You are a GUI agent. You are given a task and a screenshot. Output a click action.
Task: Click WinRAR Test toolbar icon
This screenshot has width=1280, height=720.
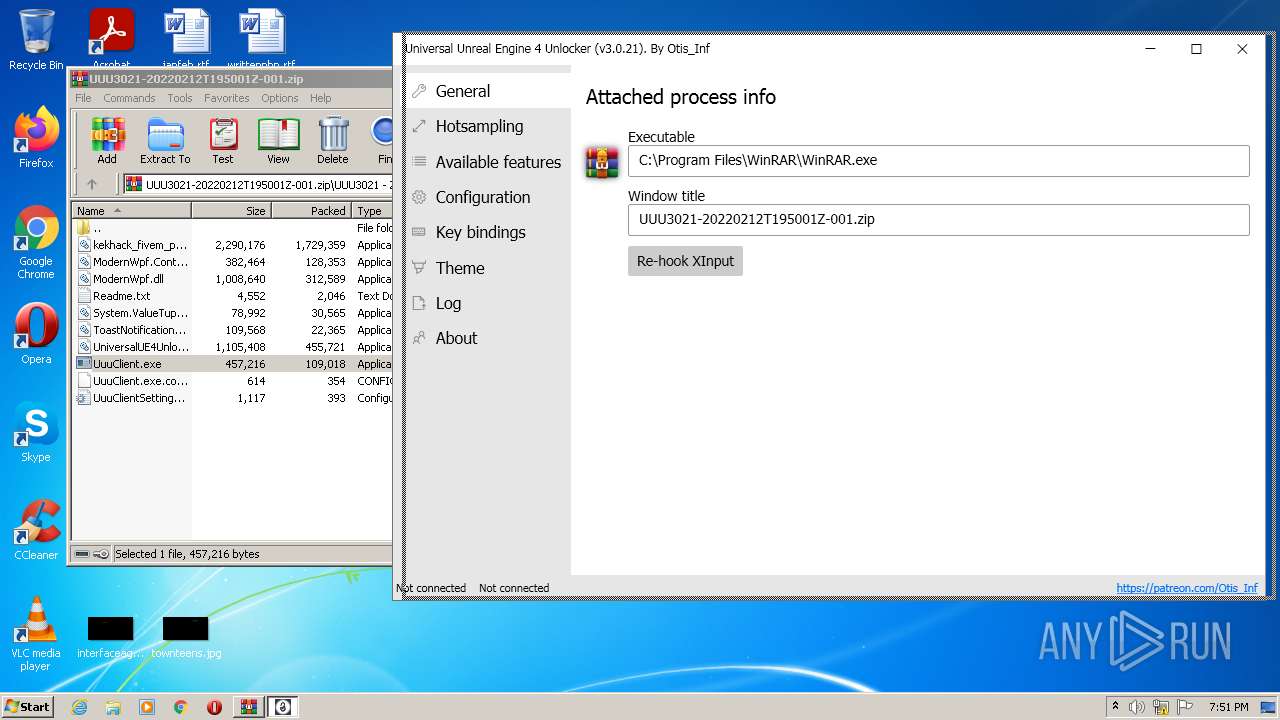[223, 140]
